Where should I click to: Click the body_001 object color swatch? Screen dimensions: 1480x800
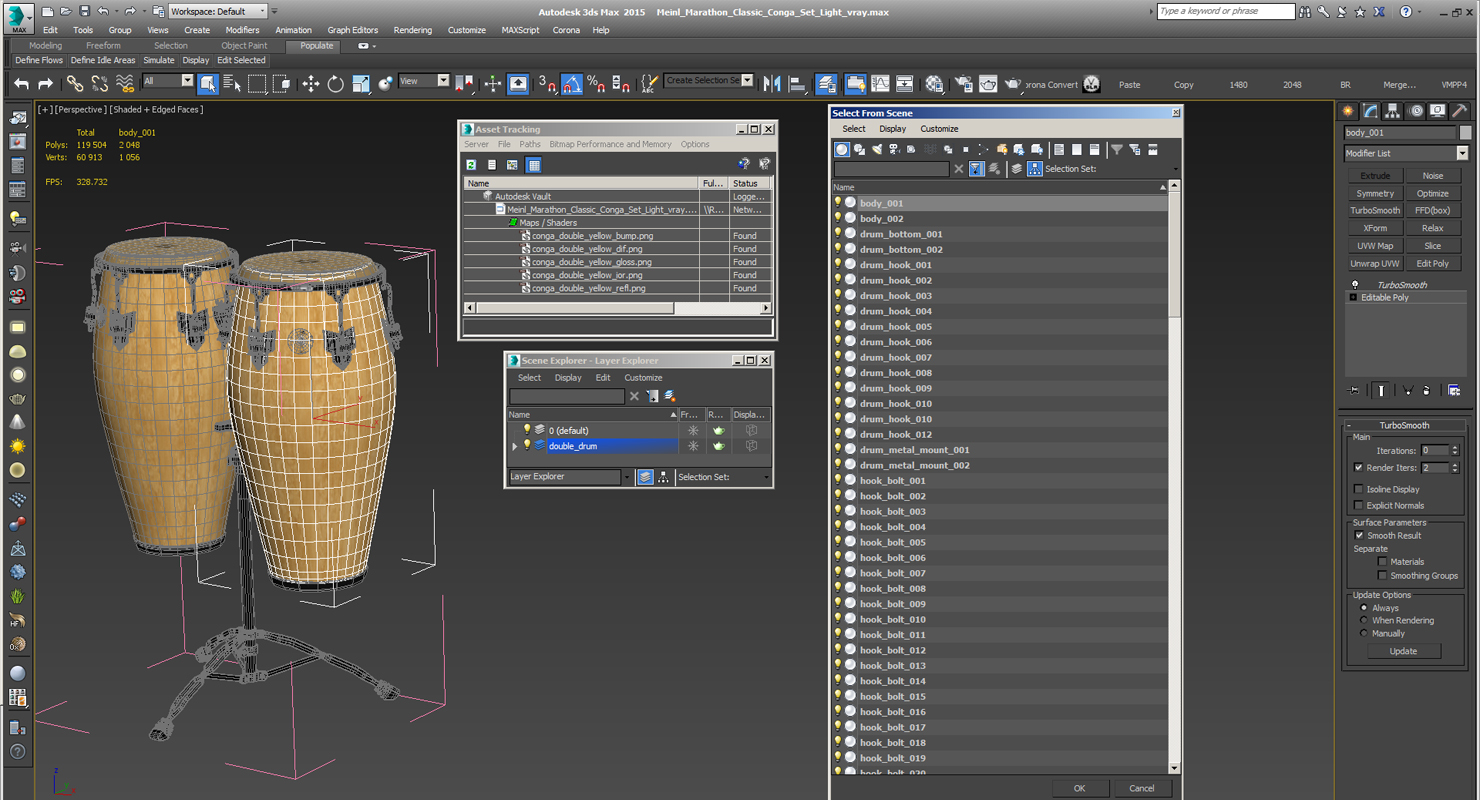[x=1466, y=132]
